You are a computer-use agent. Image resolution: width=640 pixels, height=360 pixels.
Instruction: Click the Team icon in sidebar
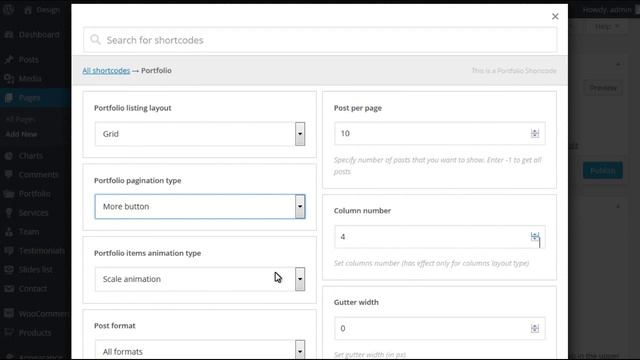pos(9,232)
